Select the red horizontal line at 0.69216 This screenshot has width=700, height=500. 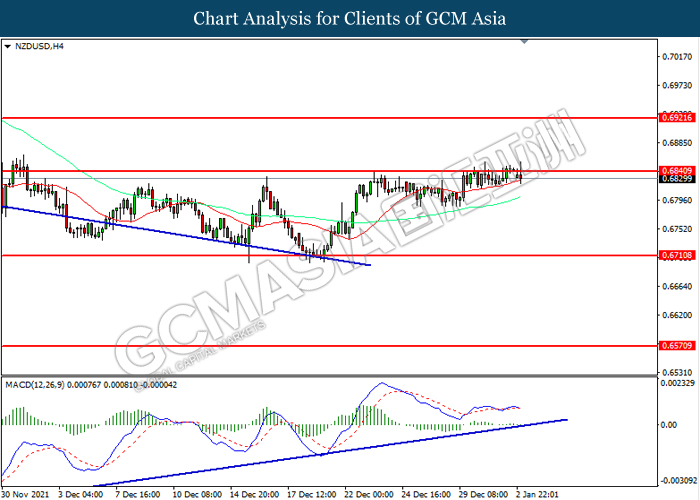click(329, 118)
